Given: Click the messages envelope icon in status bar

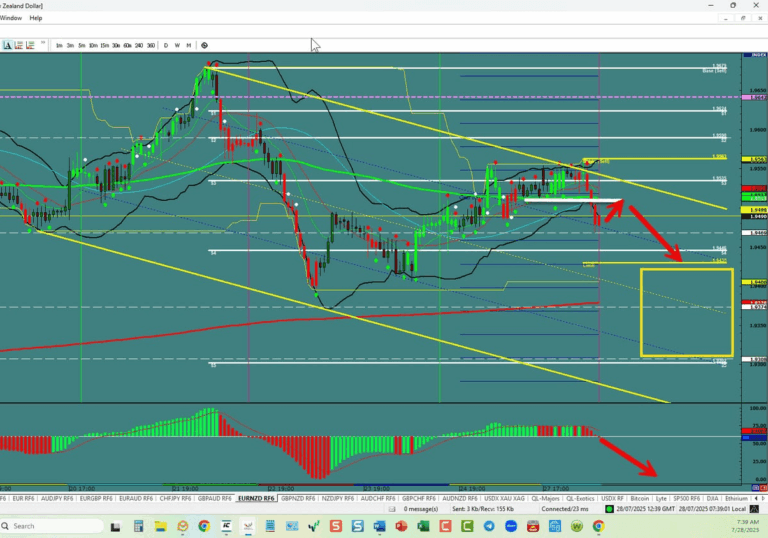Looking at the screenshot, I should tap(392, 509).
